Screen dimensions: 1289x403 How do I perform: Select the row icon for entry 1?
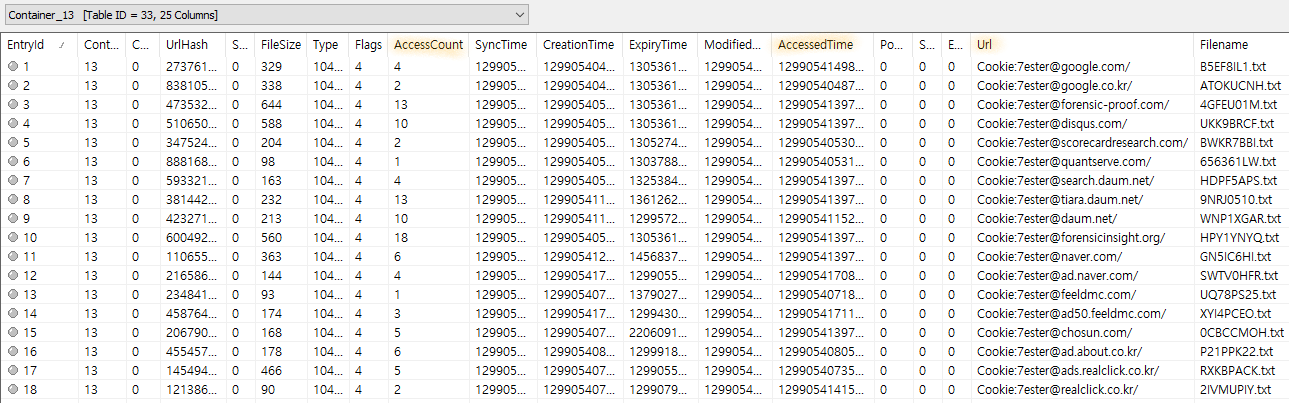[x=12, y=66]
